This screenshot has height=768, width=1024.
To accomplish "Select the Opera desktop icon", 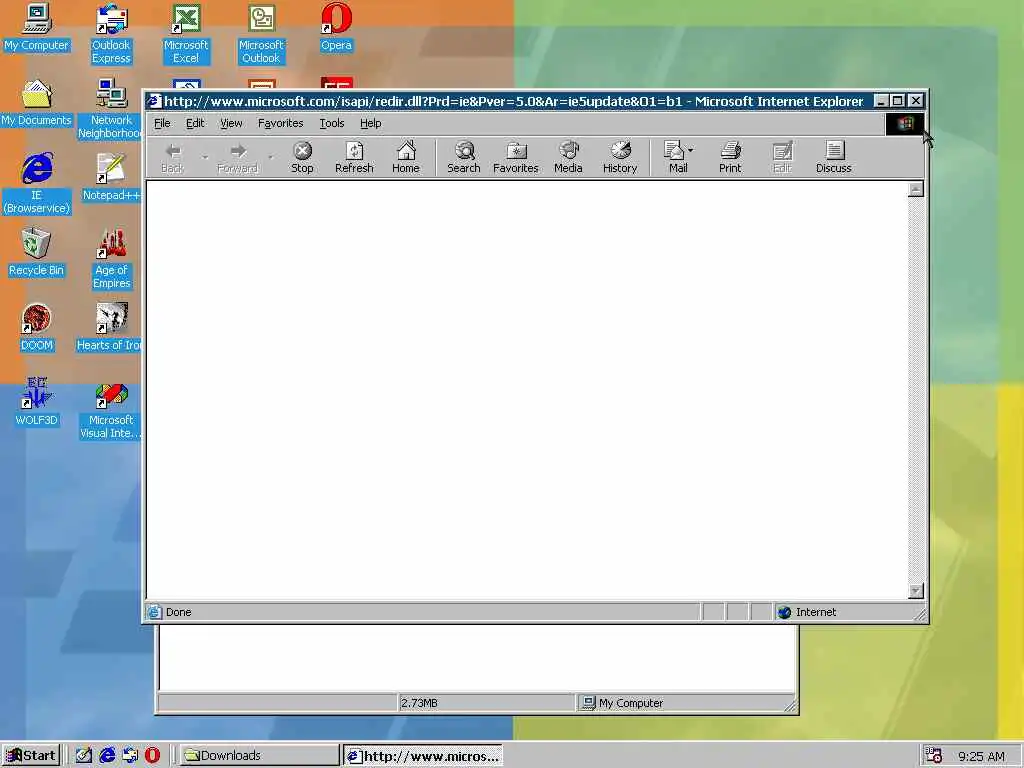I will pyautogui.click(x=336, y=28).
